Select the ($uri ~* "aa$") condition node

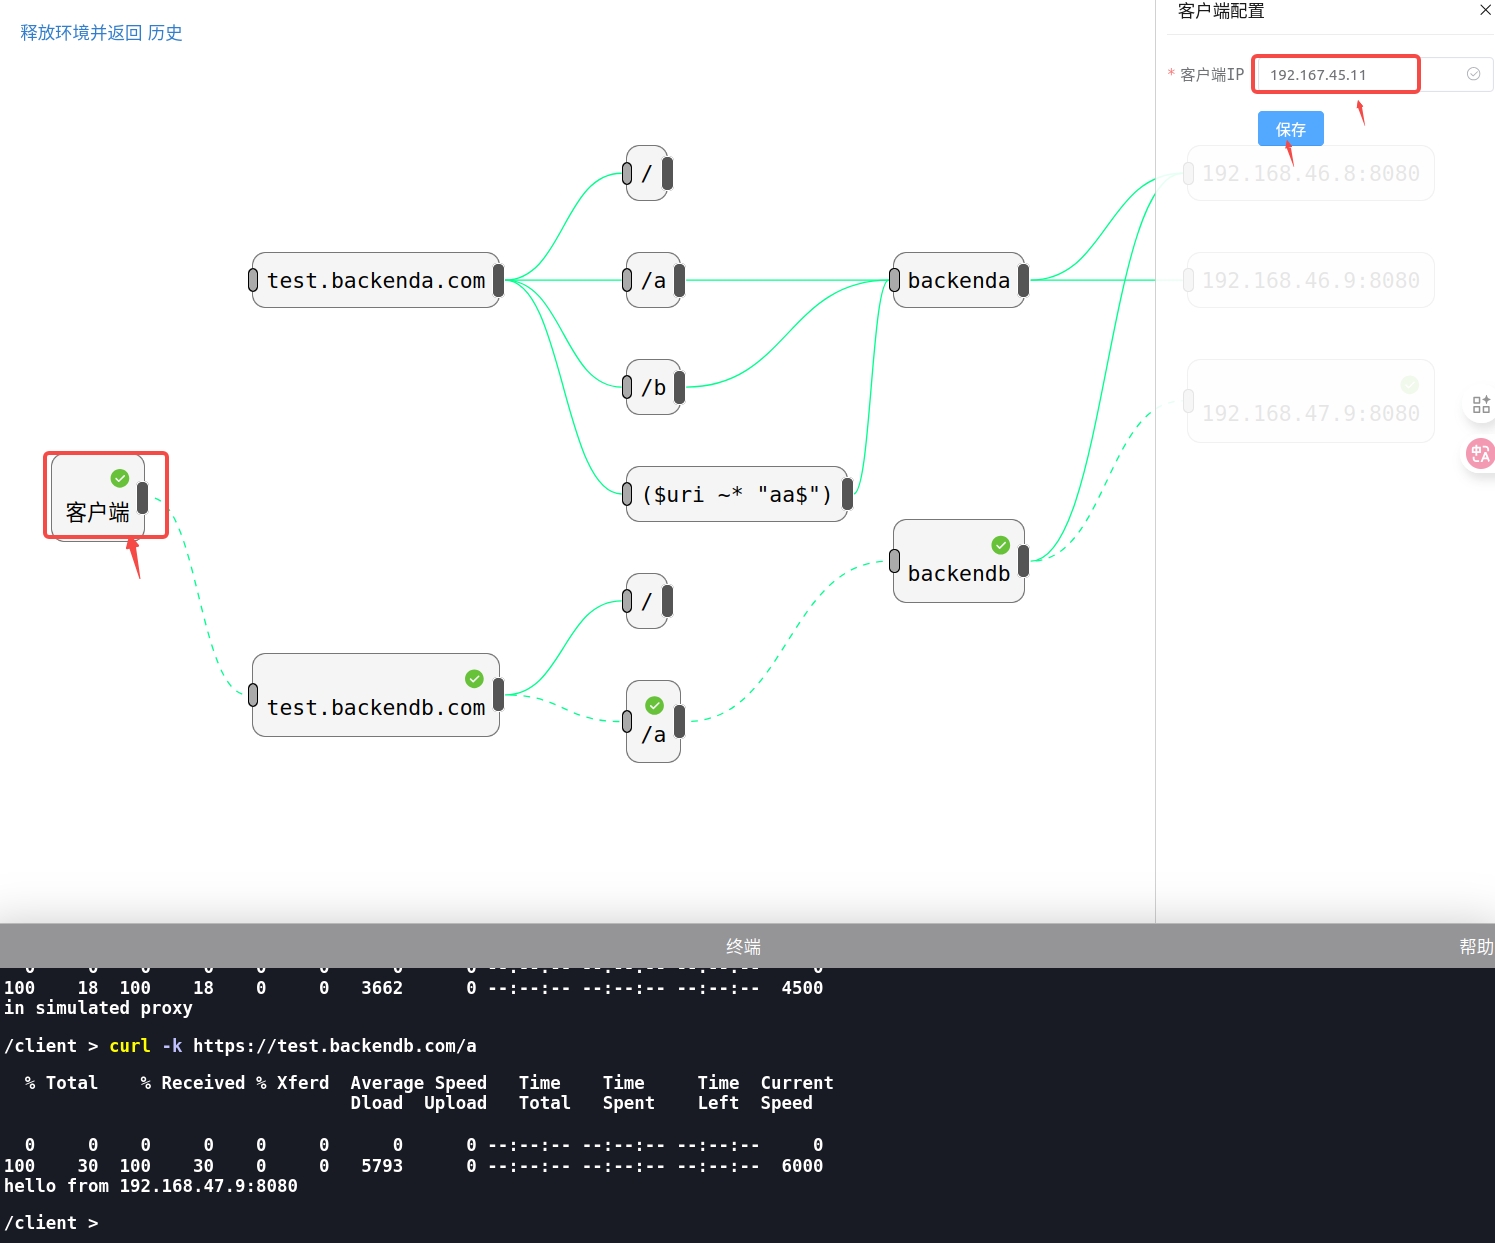(736, 494)
